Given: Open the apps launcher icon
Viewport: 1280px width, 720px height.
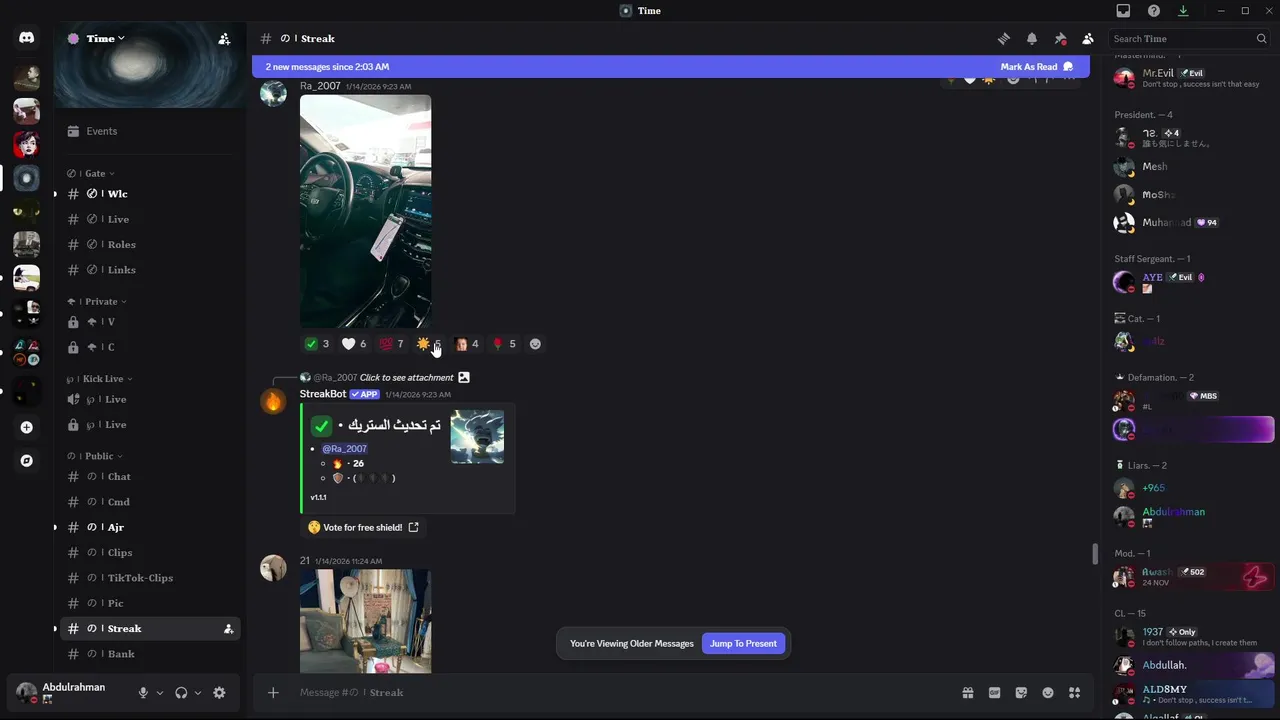Looking at the screenshot, I should 1075,692.
